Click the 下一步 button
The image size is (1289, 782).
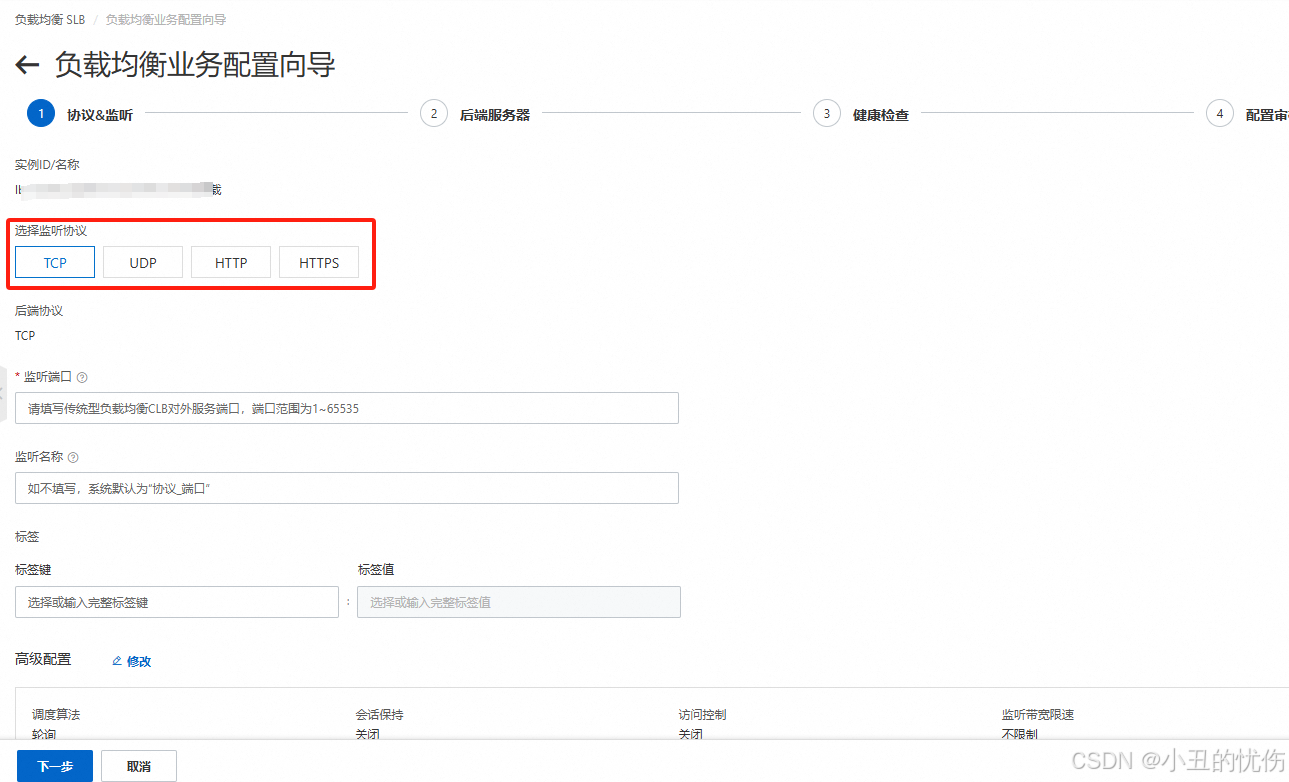55,766
